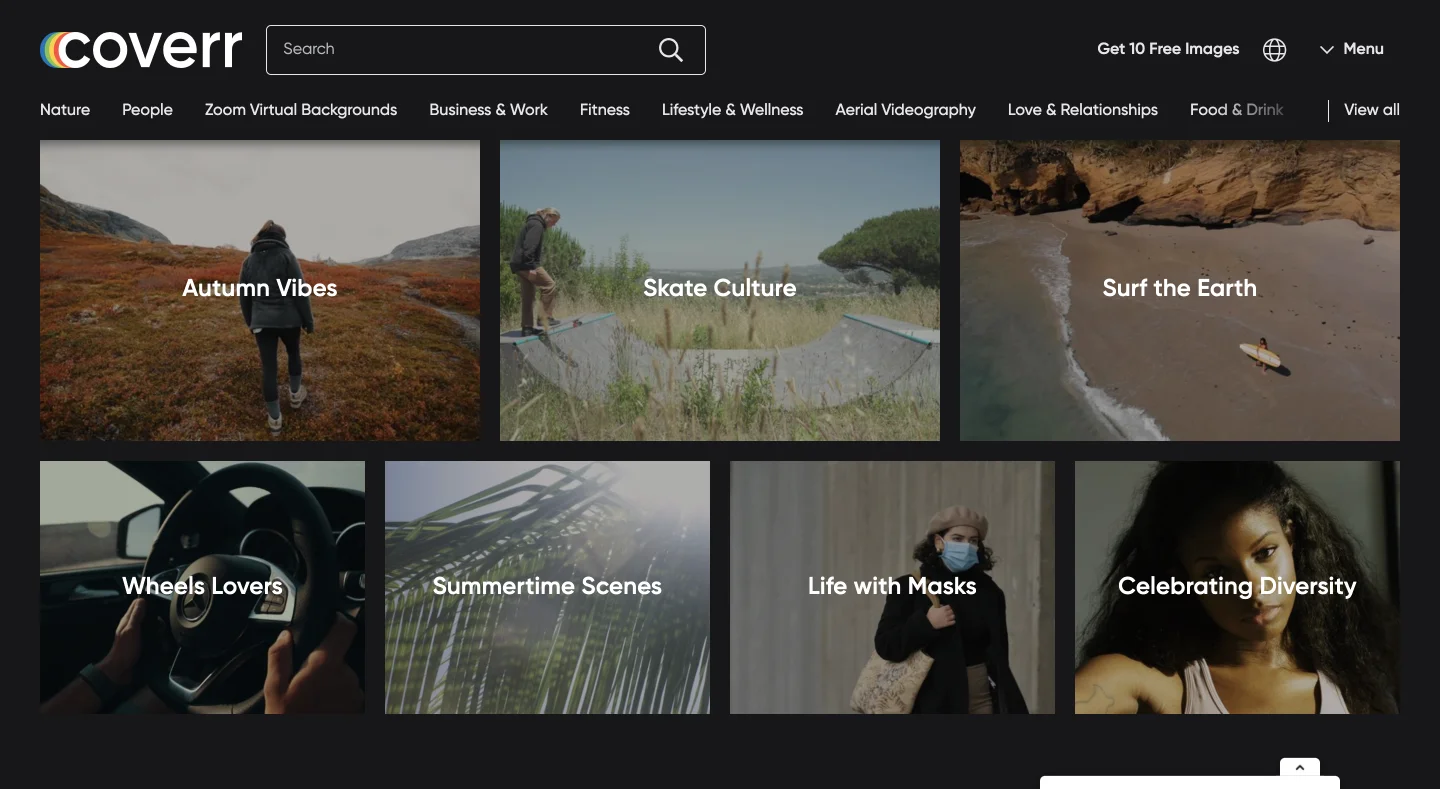Open the globe language selector

point(1274,50)
